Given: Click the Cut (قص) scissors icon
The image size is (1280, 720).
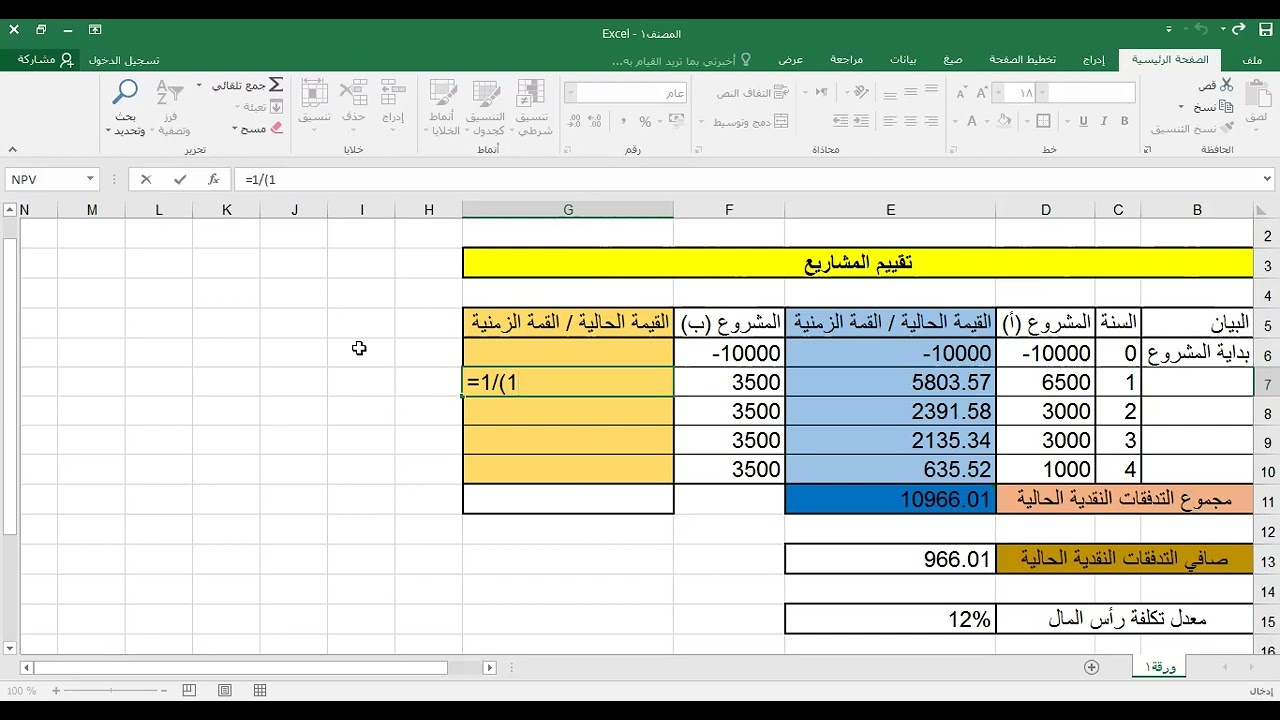Looking at the screenshot, I should tap(1226, 86).
